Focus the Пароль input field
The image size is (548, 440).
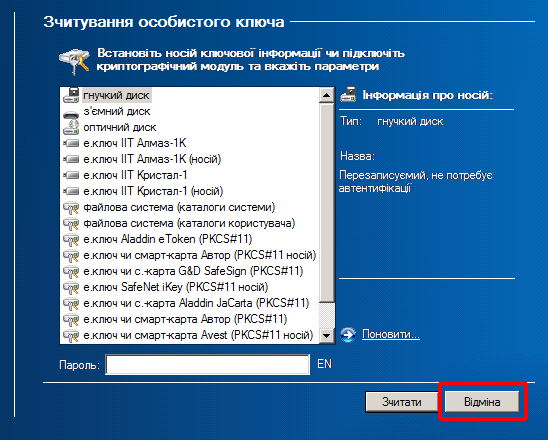coord(208,365)
